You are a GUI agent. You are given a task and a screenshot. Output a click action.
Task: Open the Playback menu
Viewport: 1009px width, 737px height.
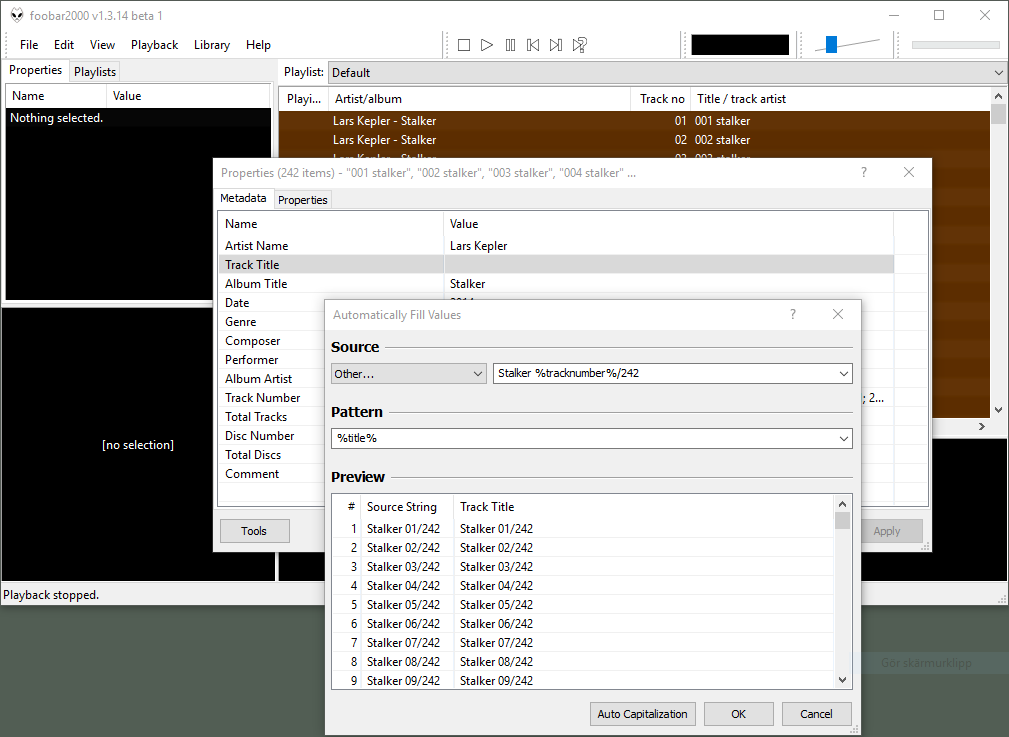tap(154, 45)
